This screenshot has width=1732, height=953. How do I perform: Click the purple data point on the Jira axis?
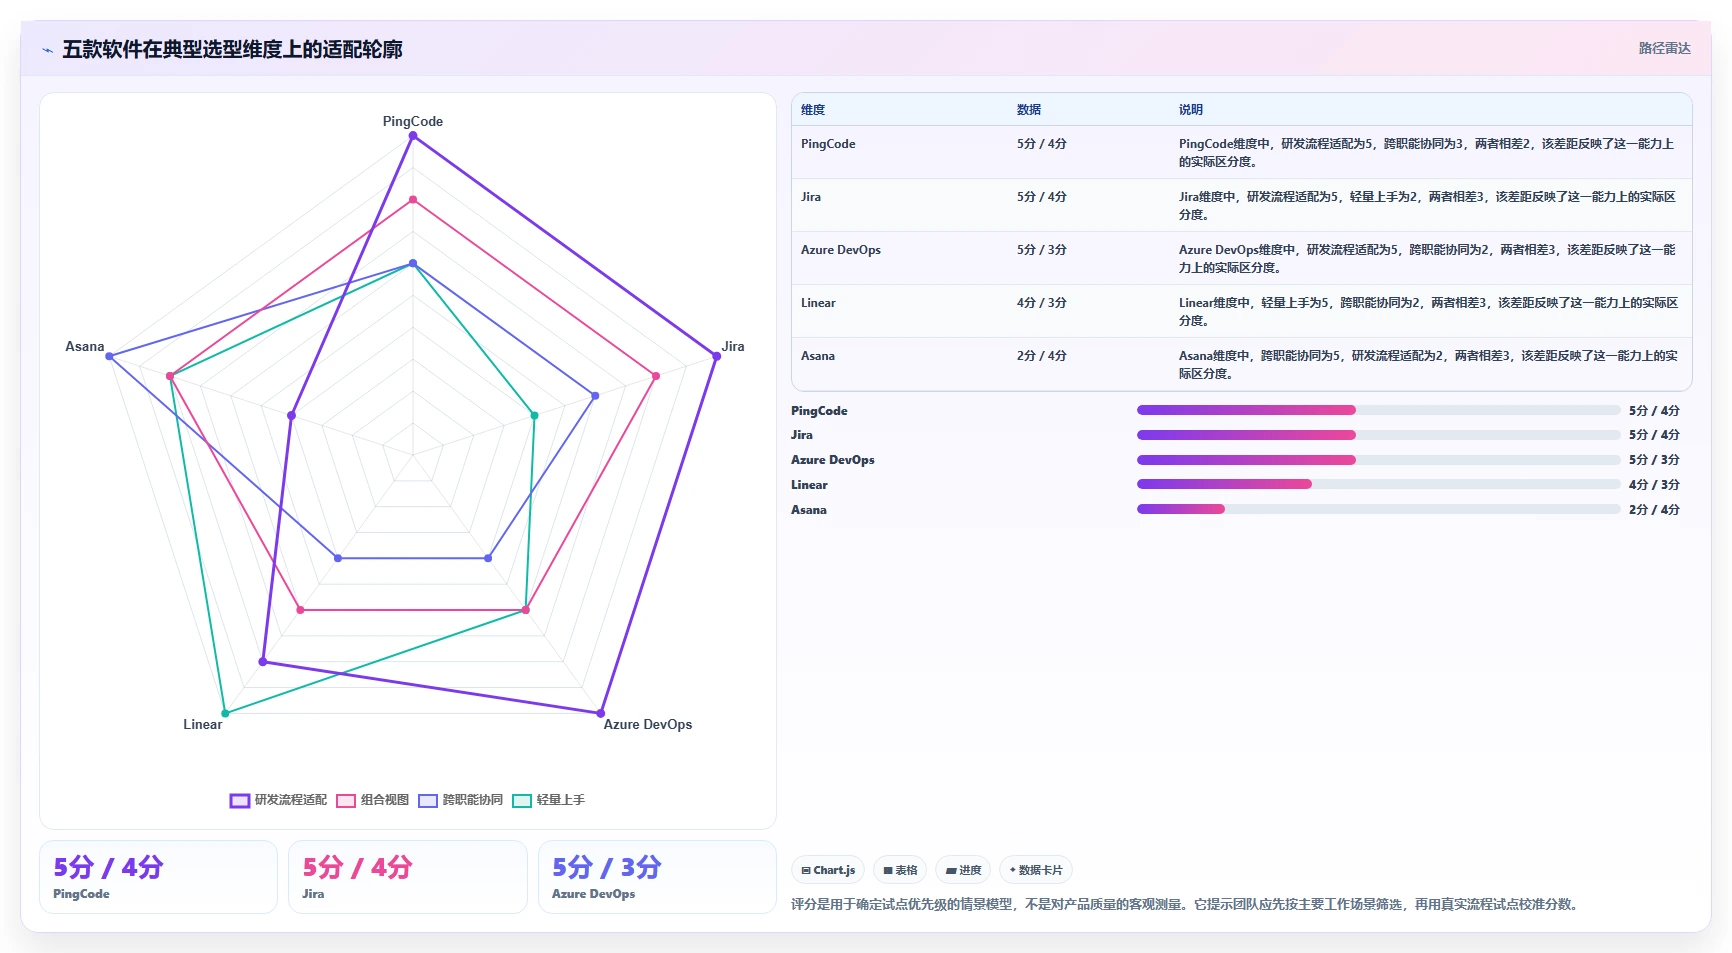pyautogui.click(x=716, y=356)
